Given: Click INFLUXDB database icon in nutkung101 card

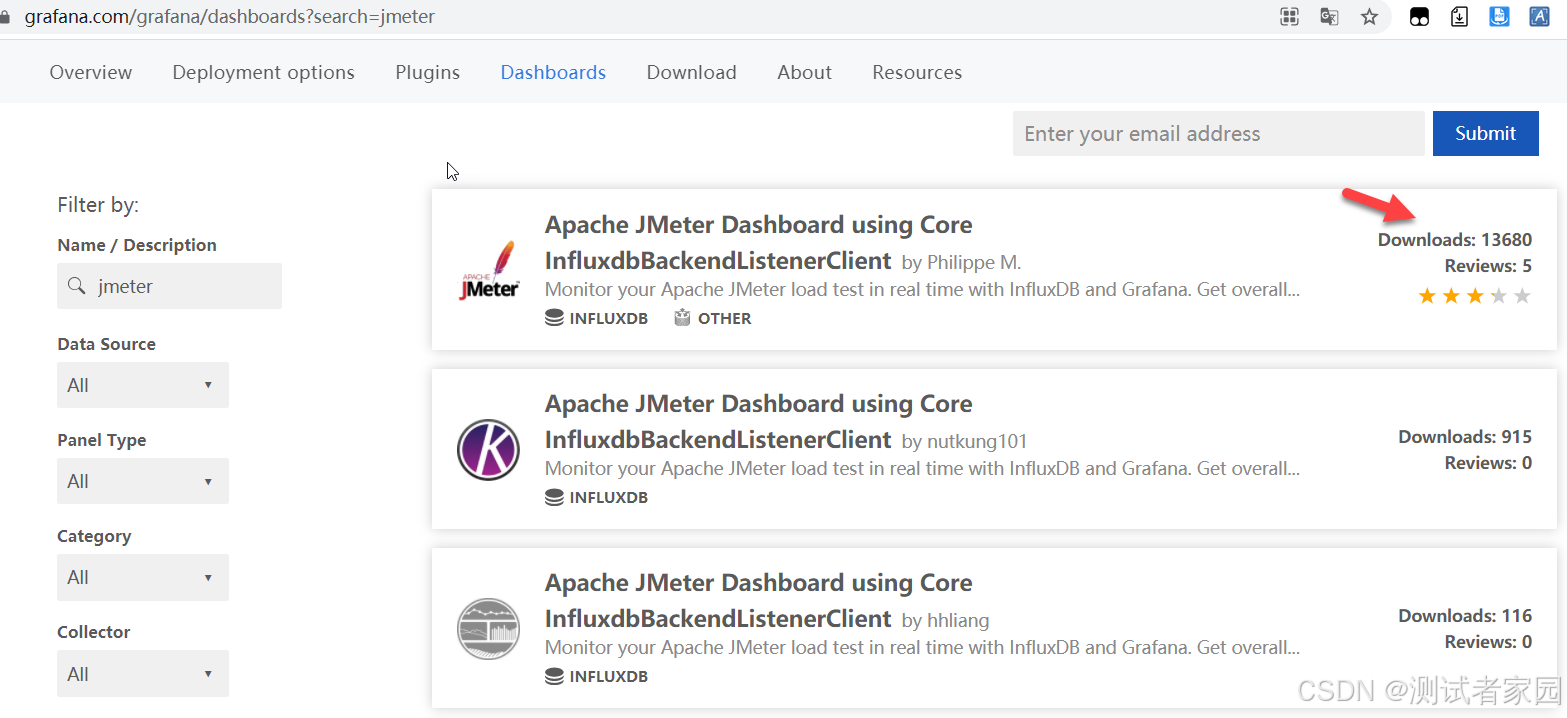Looking at the screenshot, I should [x=554, y=497].
